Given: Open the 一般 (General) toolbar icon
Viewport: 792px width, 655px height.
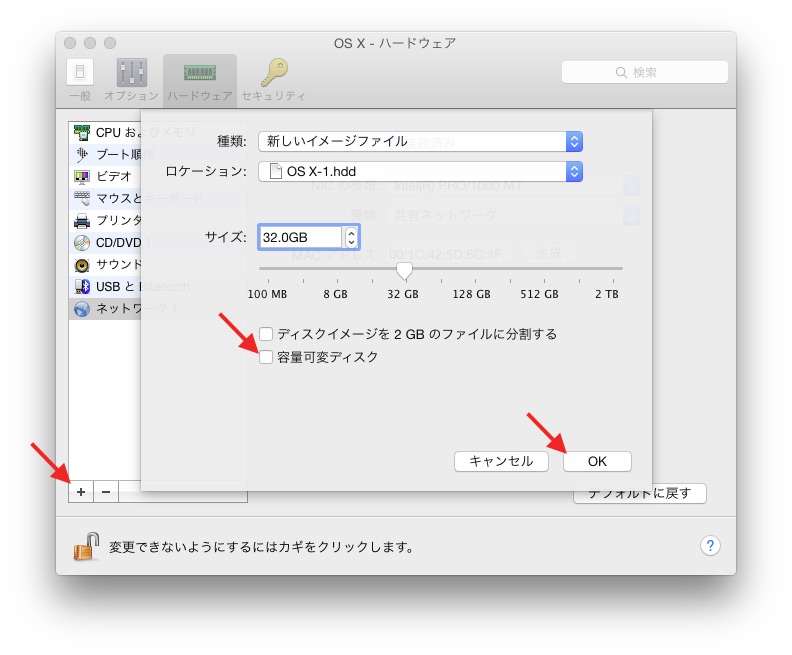Looking at the screenshot, I should (x=80, y=72).
